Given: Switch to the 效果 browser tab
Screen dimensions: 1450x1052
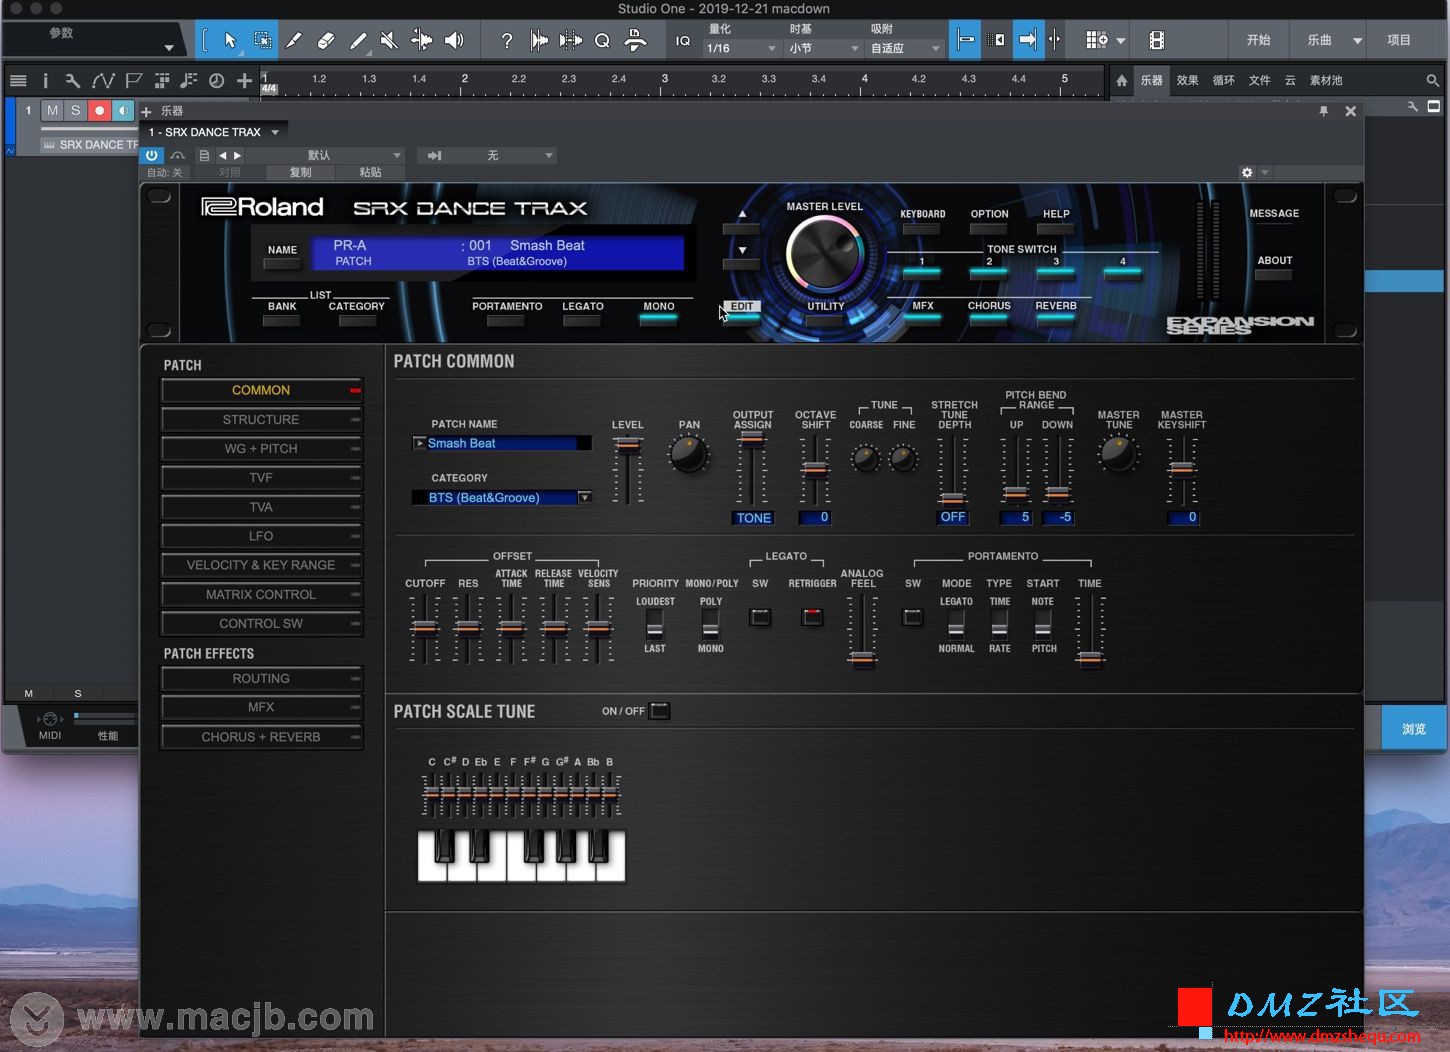Looking at the screenshot, I should tap(1187, 80).
